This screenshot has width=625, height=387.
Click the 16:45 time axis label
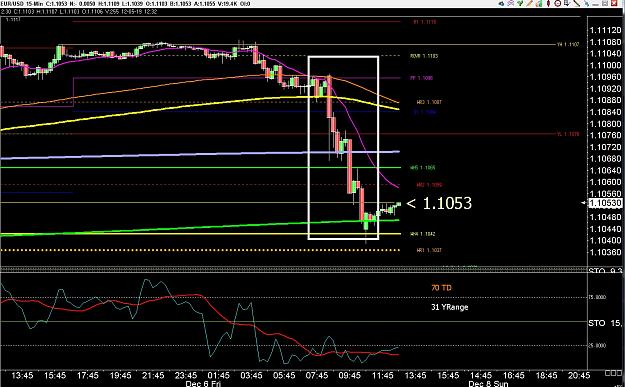click(513, 375)
